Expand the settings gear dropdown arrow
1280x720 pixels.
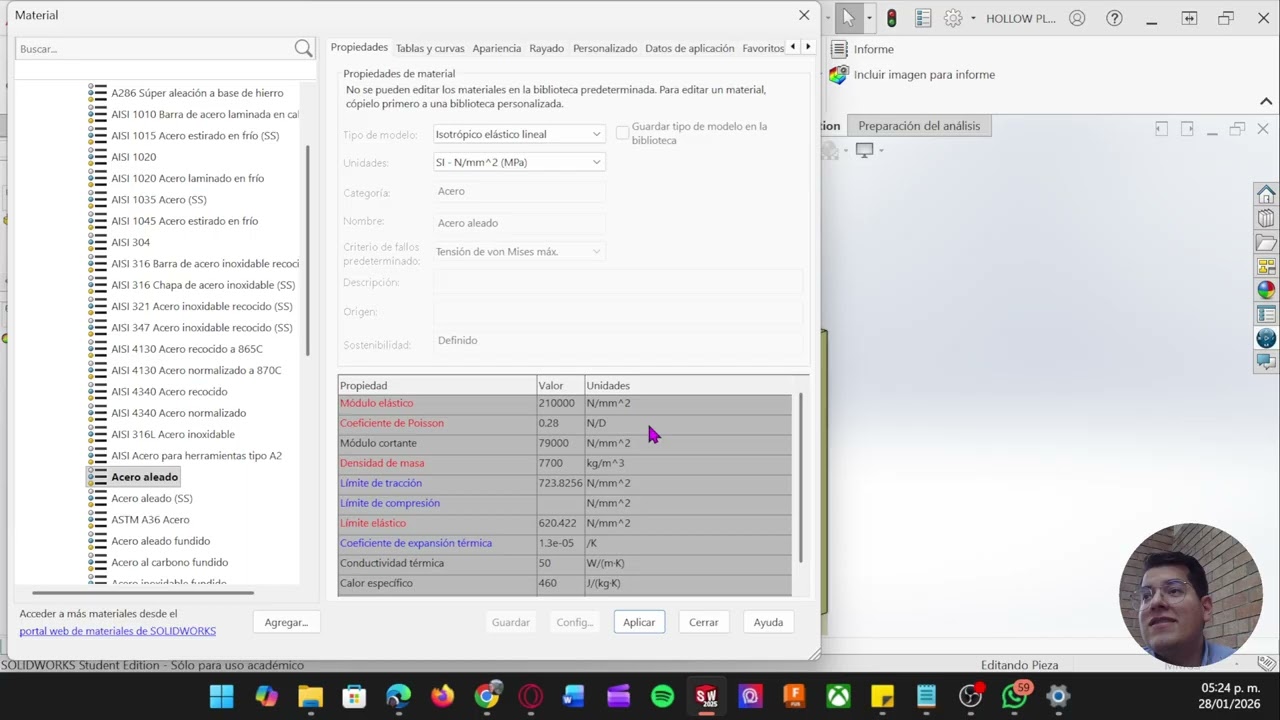pos(972,18)
